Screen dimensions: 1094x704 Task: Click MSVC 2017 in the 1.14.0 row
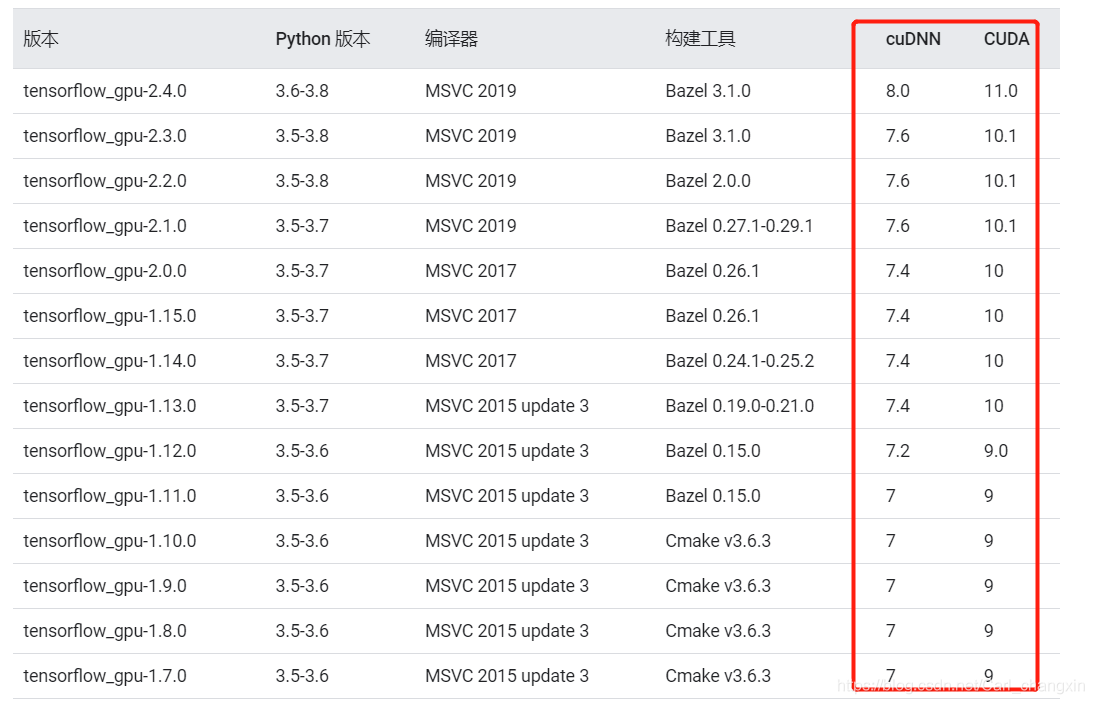(471, 361)
